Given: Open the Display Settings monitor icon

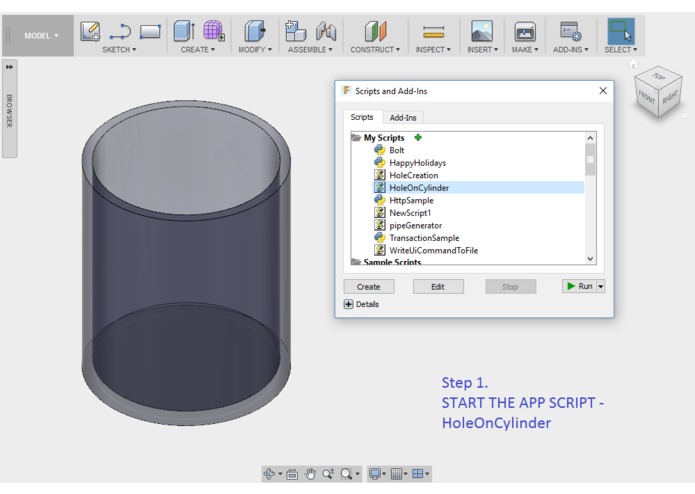Looking at the screenshot, I should click(375, 474).
